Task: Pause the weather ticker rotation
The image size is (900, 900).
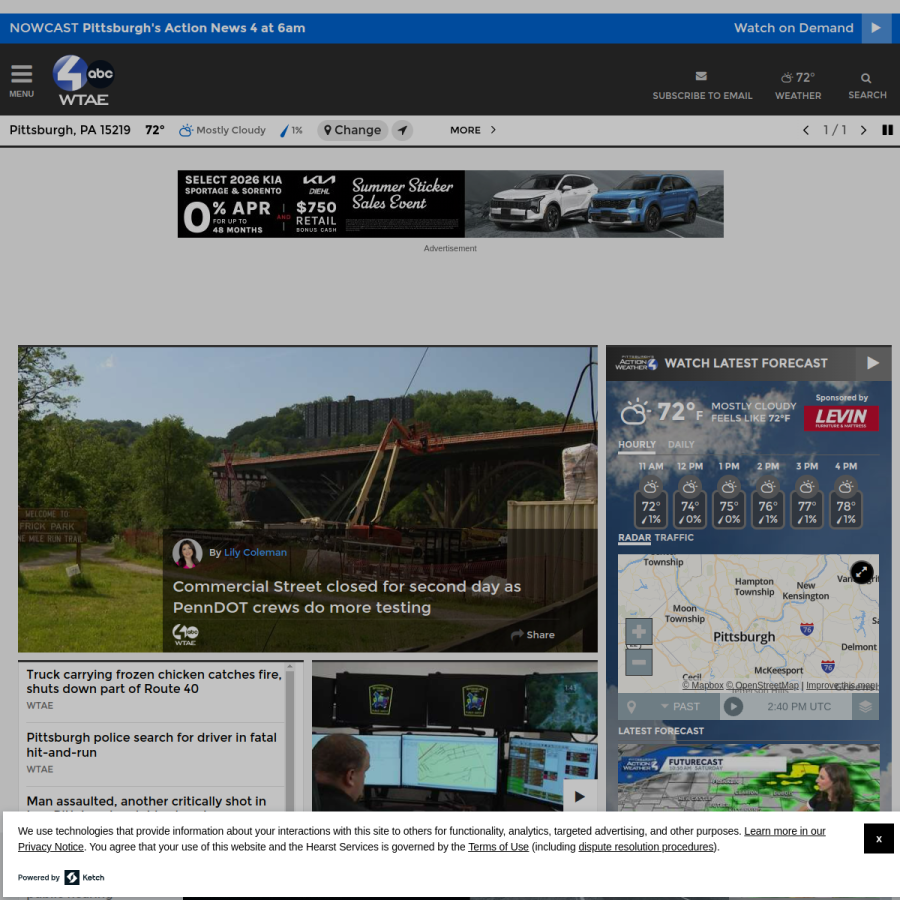Action: tap(887, 130)
